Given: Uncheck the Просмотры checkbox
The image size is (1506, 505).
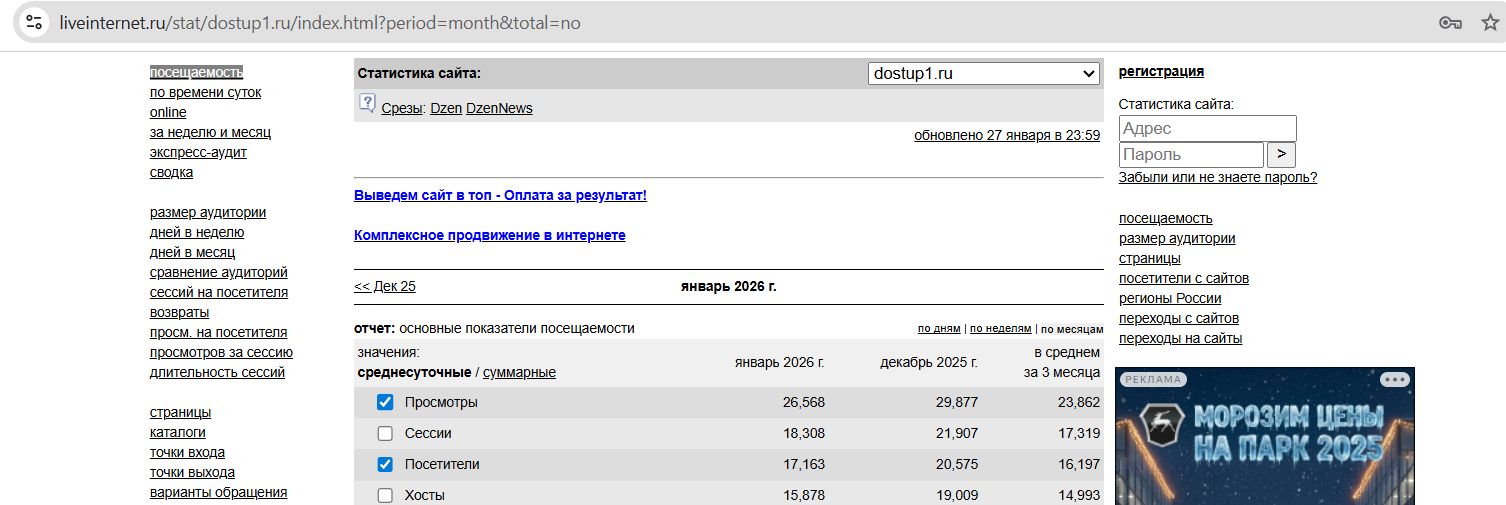Looking at the screenshot, I should click(385, 402).
